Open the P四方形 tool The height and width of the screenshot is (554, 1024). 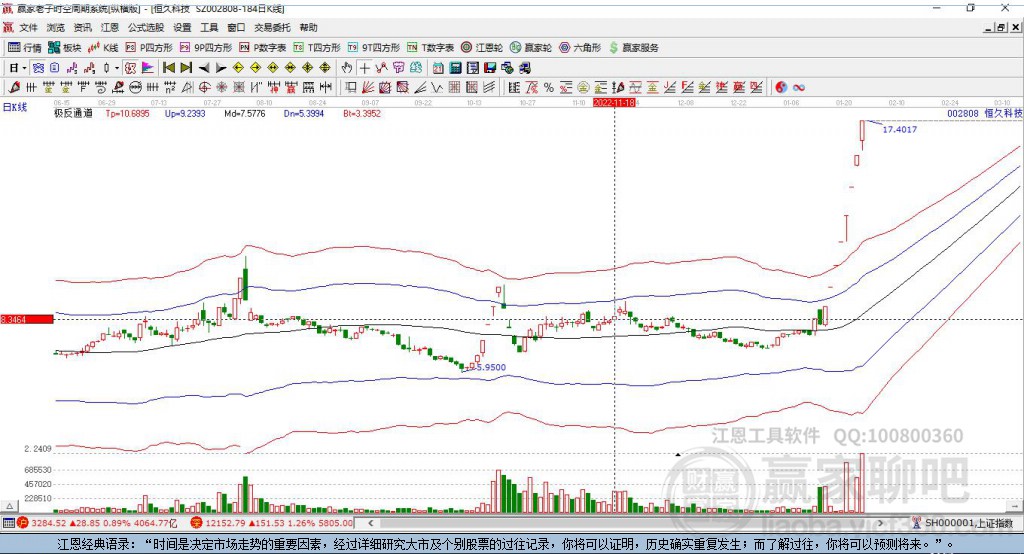pos(149,48)
